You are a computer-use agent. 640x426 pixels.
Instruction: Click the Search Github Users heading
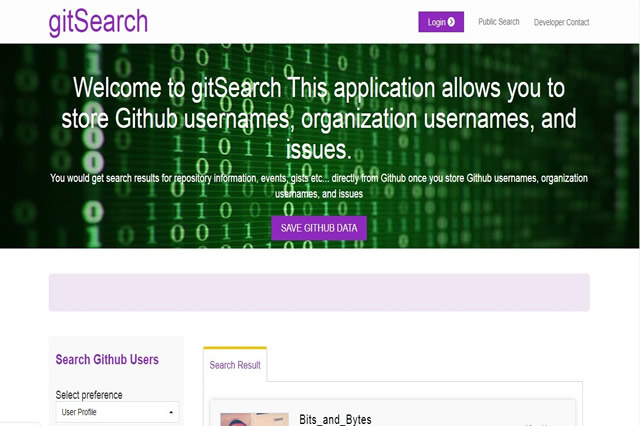(107, 360)
